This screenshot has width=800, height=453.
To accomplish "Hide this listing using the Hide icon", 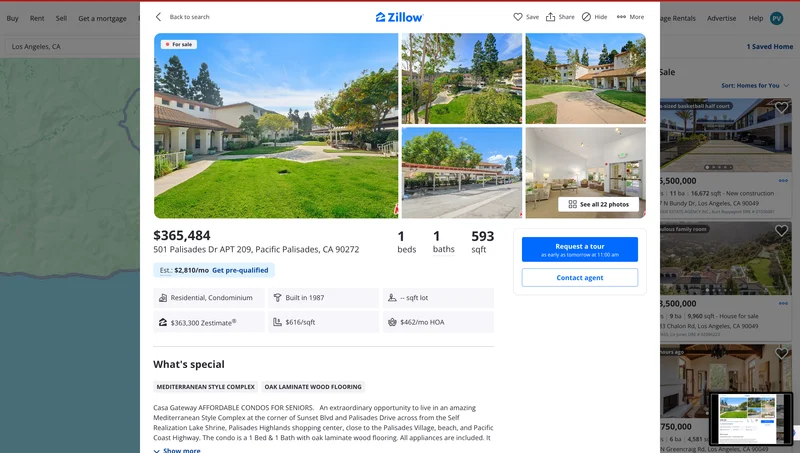I will (x=586, y=17).
